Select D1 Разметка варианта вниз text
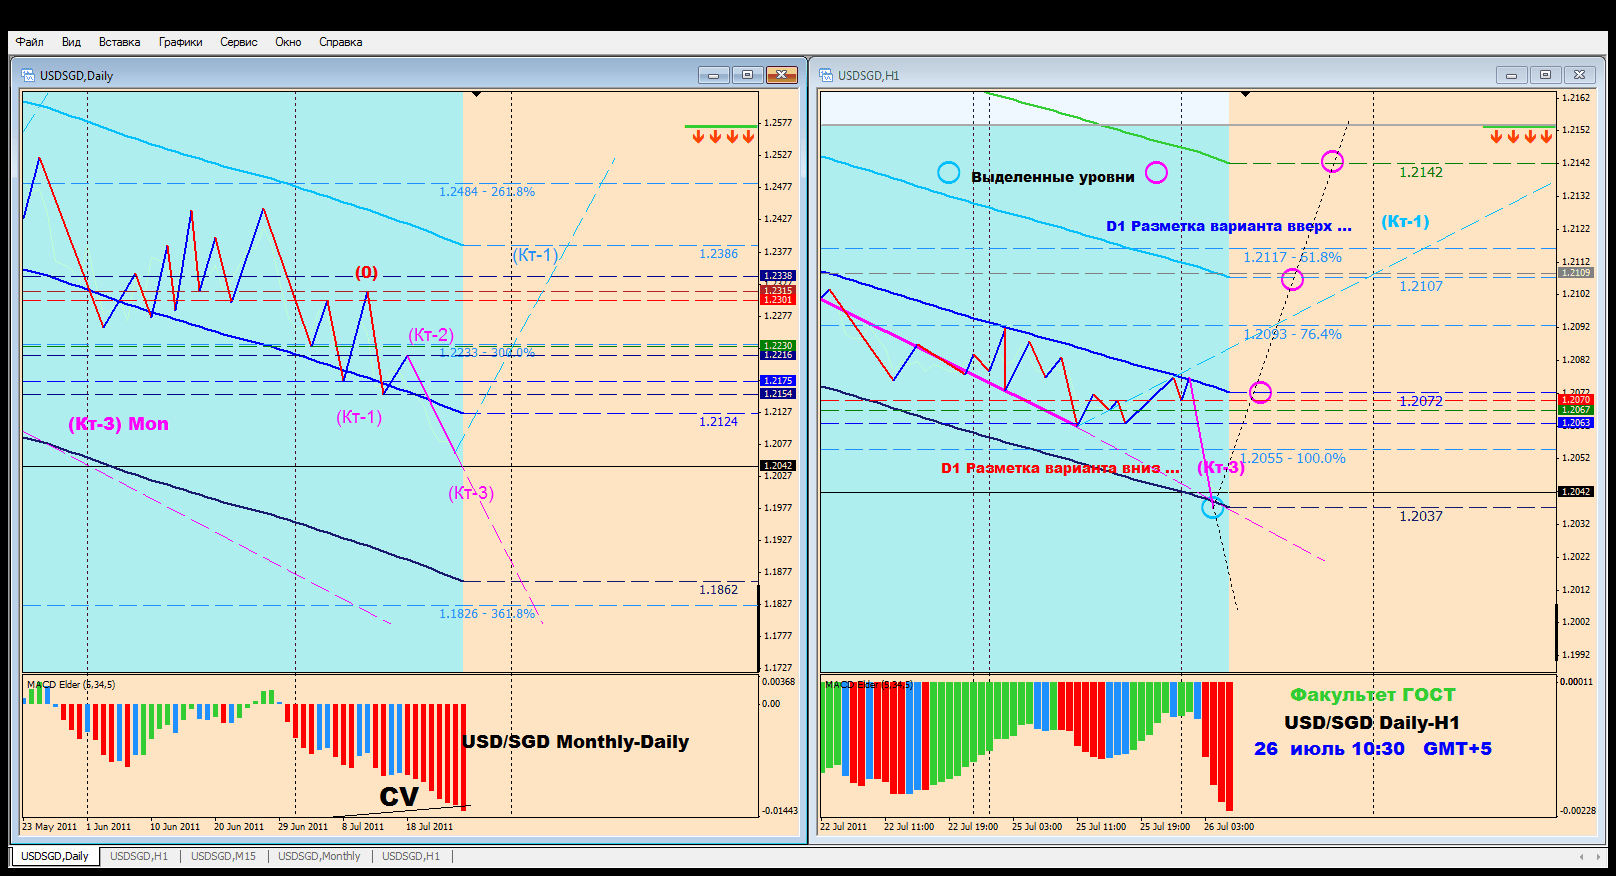The image size is (1616, 876). 1060,468
